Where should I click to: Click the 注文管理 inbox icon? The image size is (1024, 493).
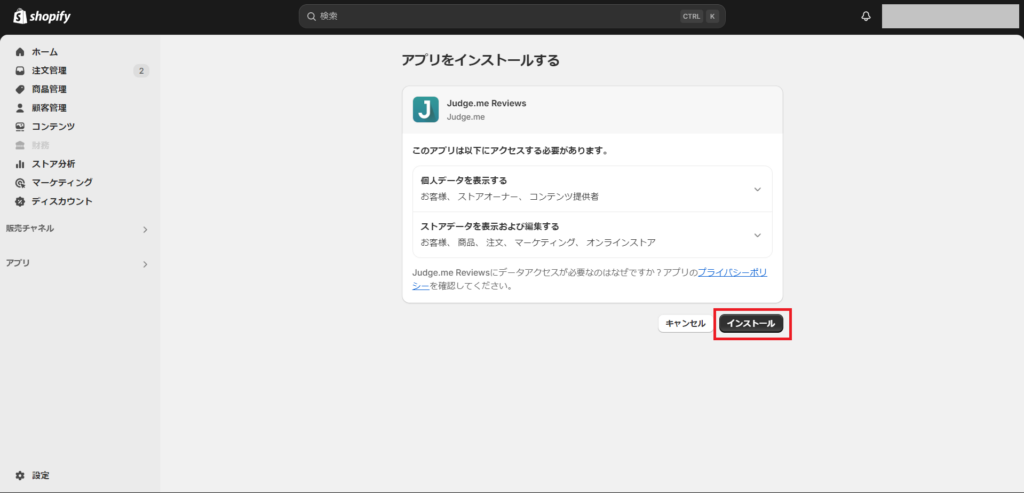pyautogui.click(x=20, y=71)
